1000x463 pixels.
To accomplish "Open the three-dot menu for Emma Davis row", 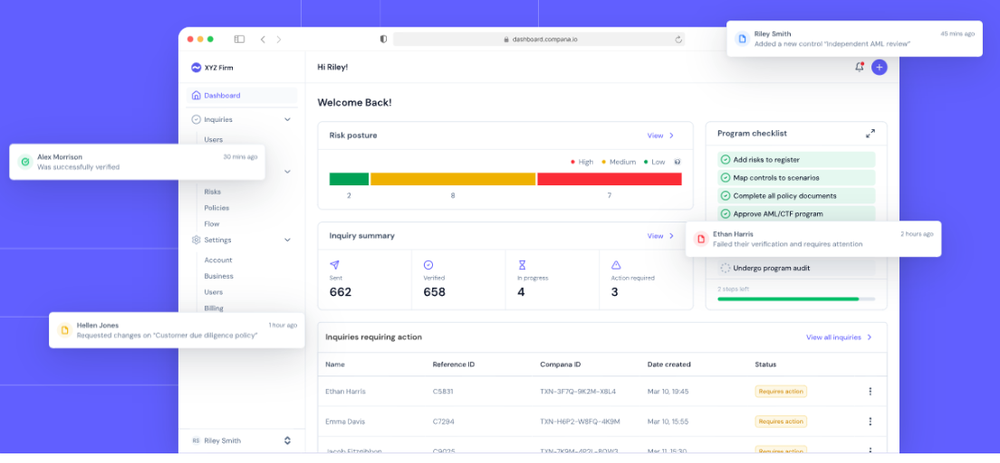I will 870,422.
